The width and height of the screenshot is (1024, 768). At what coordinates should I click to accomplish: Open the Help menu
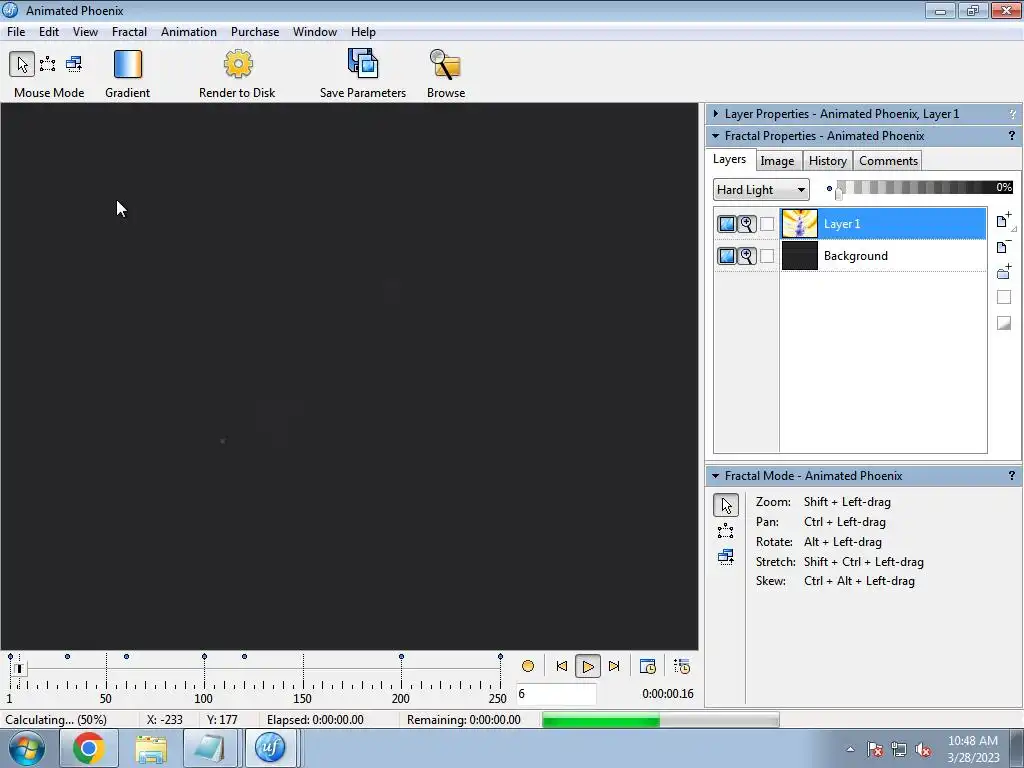[363, 31]
